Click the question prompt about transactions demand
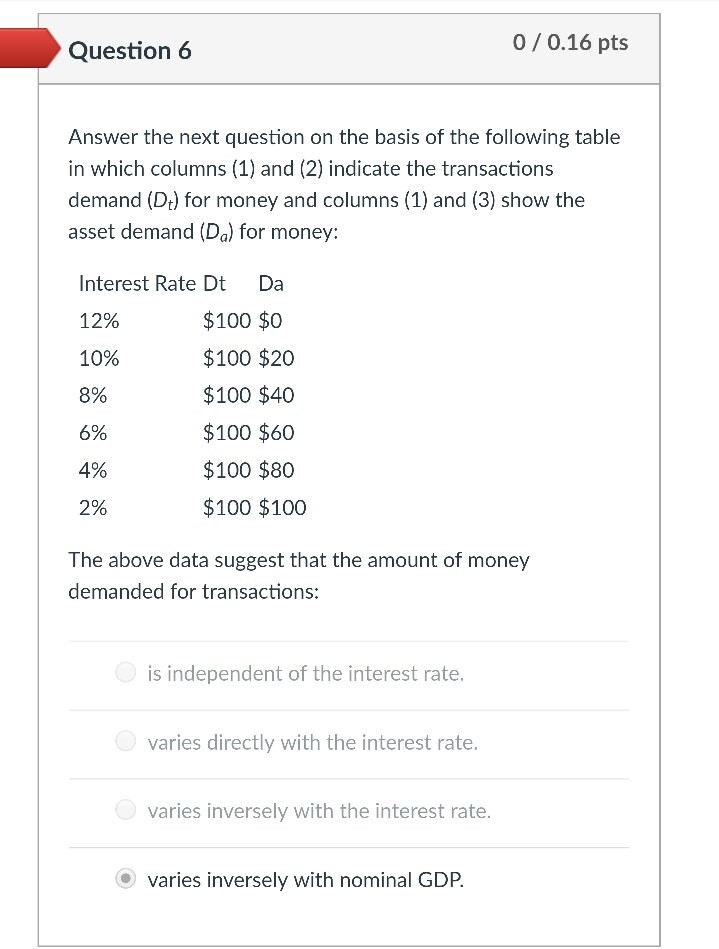 [297, 575]
